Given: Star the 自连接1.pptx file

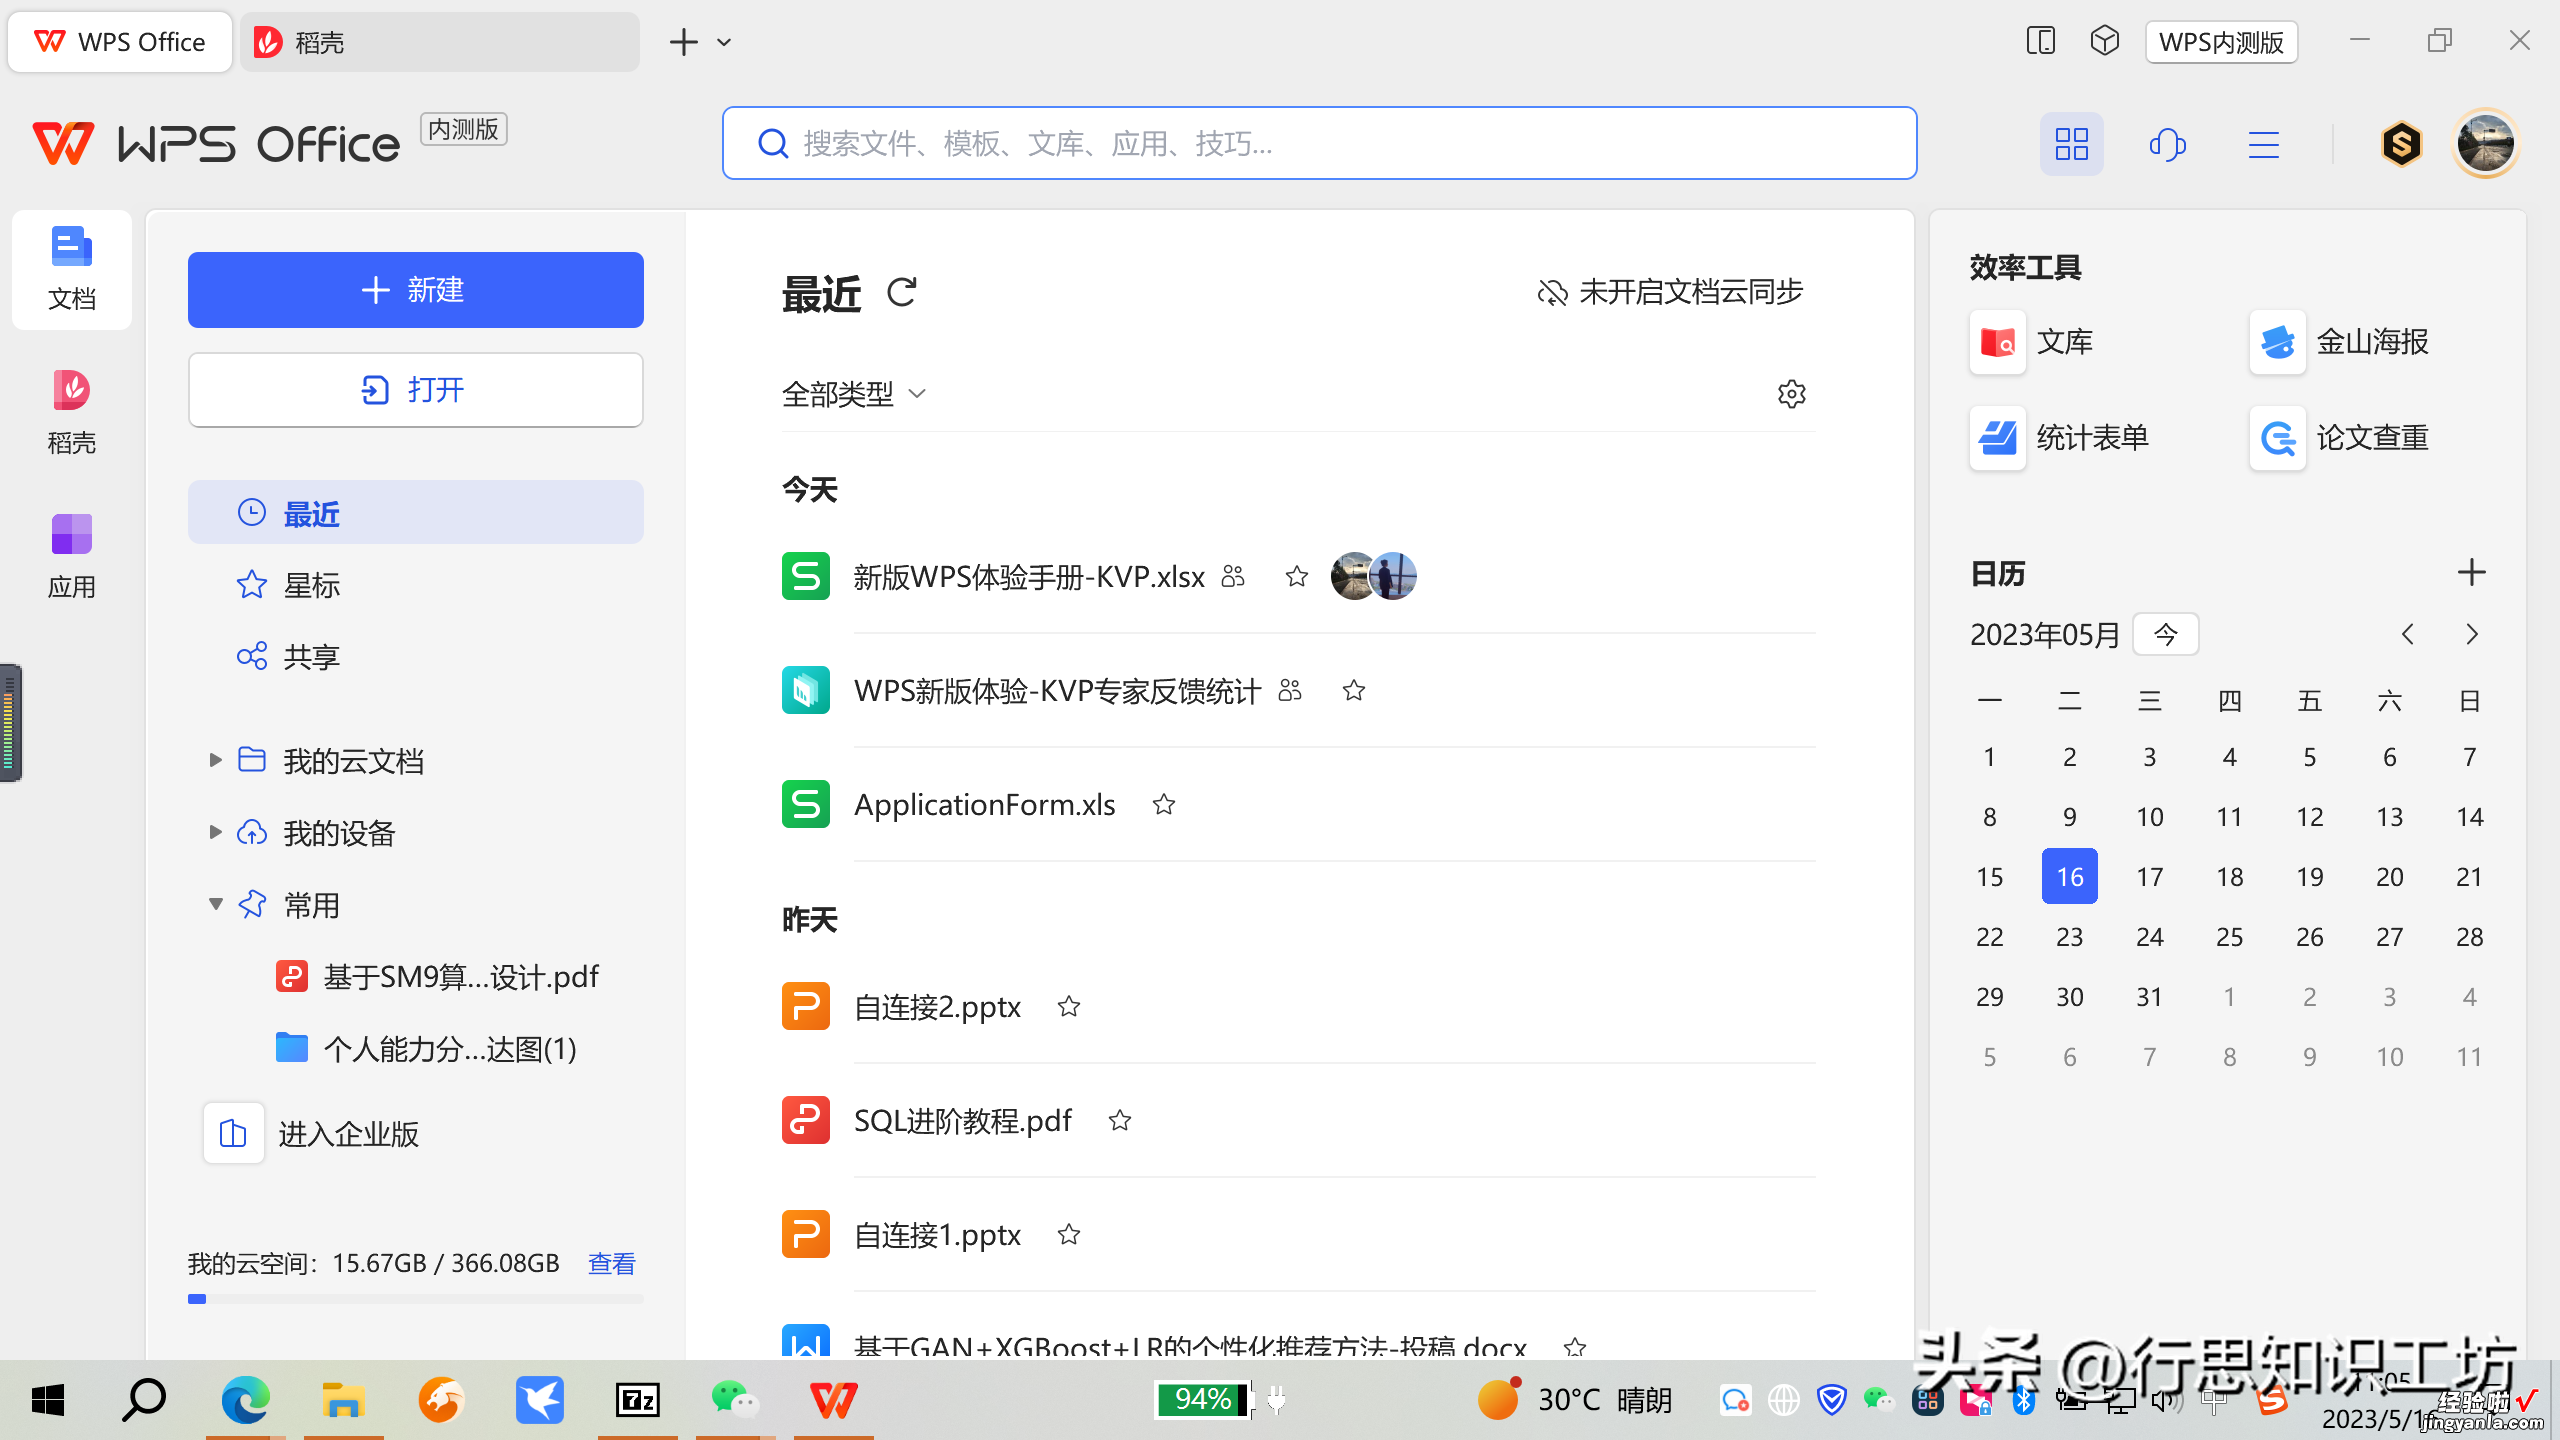Looking at the screenshot, I should click(x=1069, y=1235).
